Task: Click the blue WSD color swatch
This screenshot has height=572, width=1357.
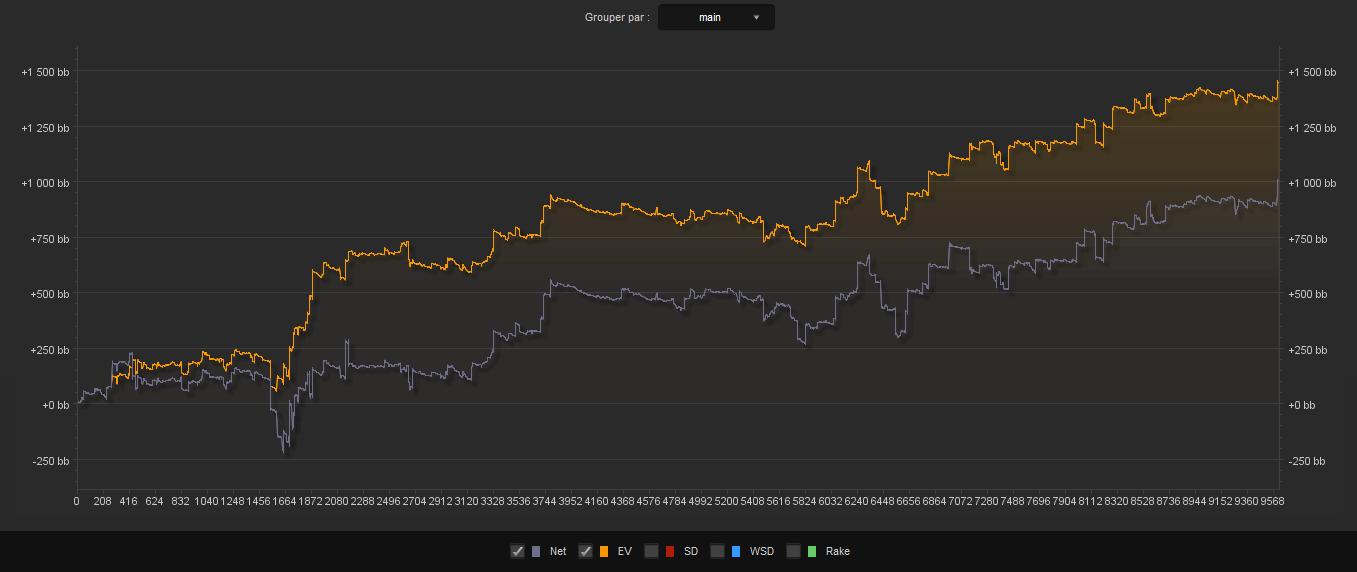Action: point(736,551)
